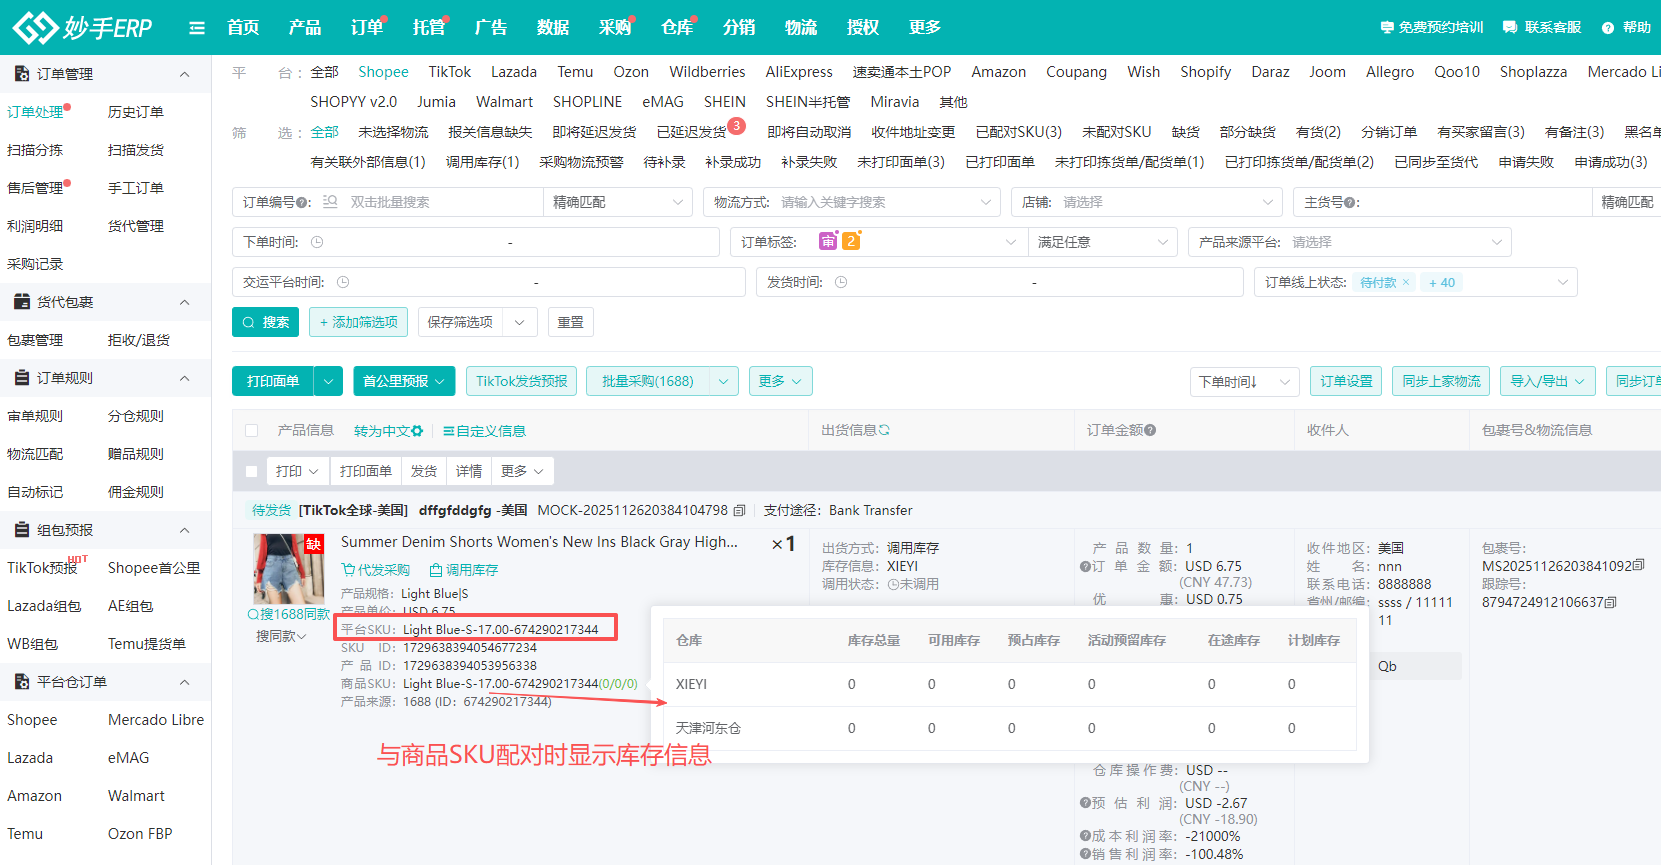Click the denim shorts product thumbnail
The width and height of the screenshot is (1661, 865).
(x=288, y=568)
